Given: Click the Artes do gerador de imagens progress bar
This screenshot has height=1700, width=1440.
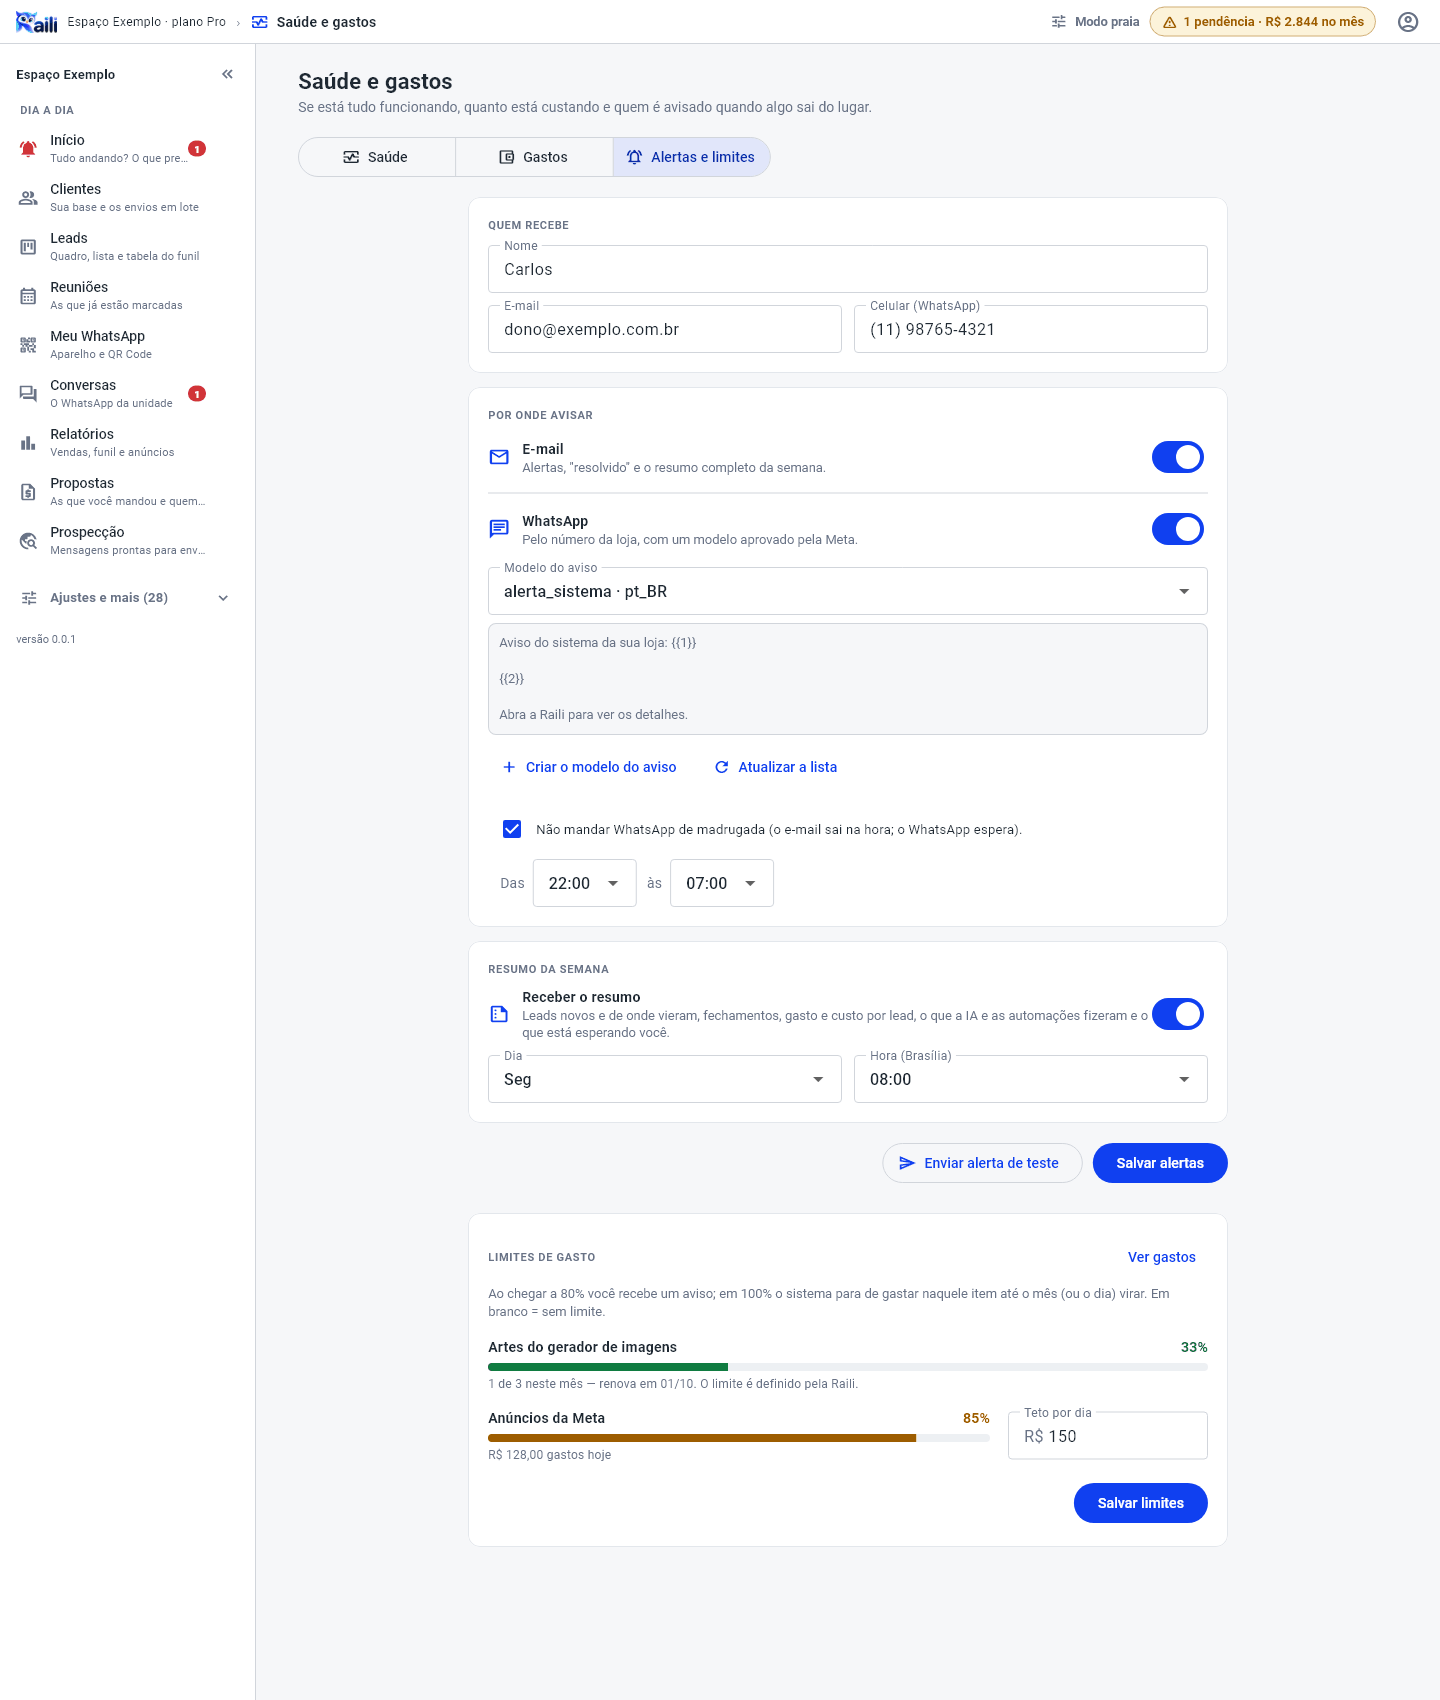Looking at the screenshot, I should click(x=848, y=1367).
